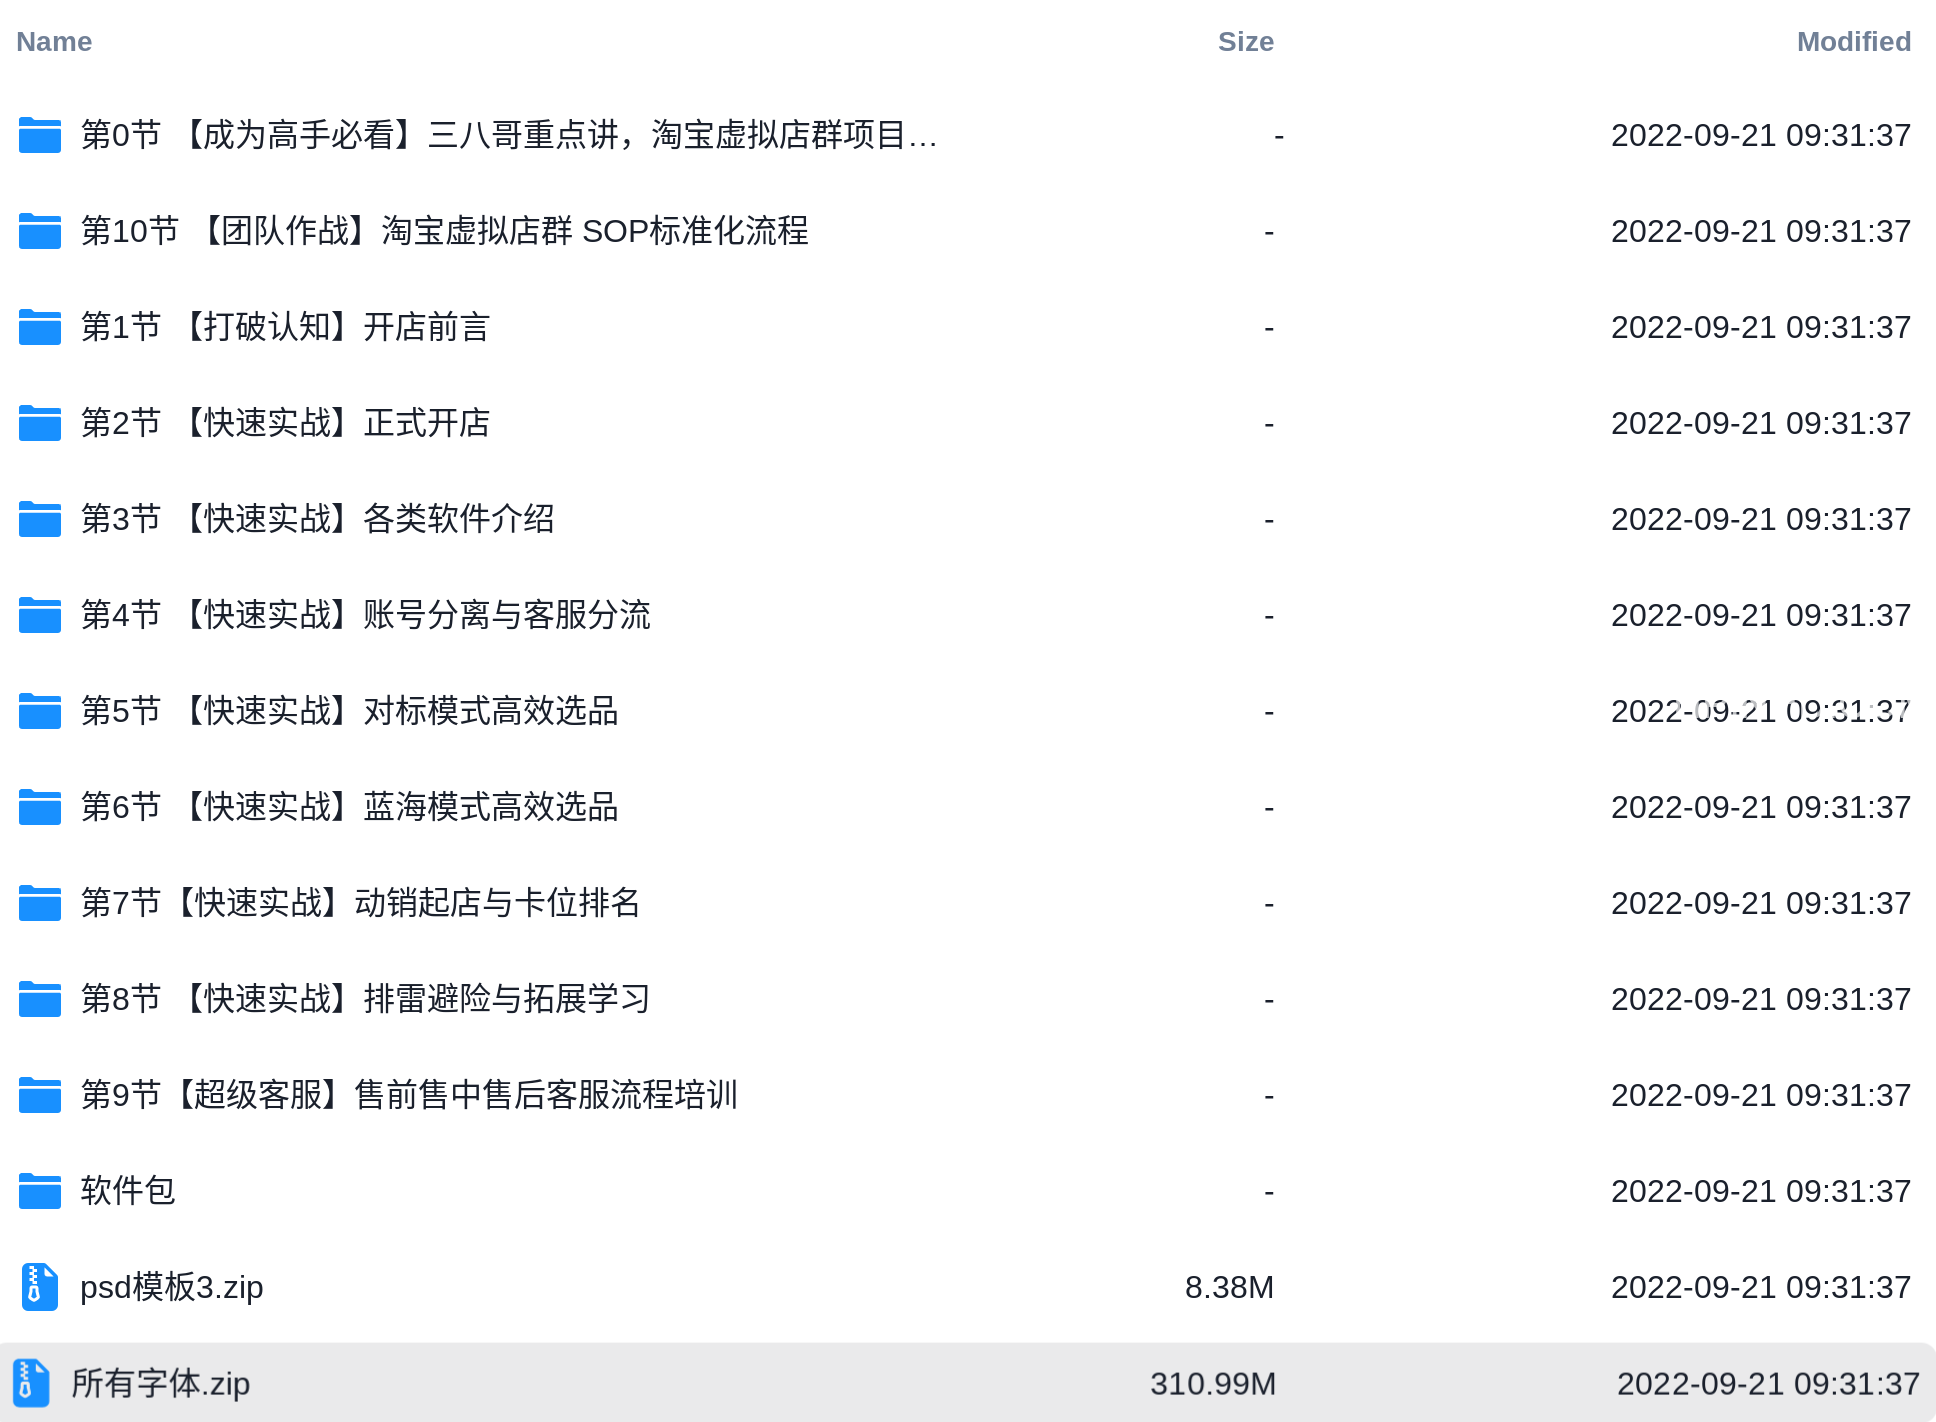Click the zip file icon for 所有字体.zip
Viewport: 1936px width, 1422px height.
[31, 1383]
